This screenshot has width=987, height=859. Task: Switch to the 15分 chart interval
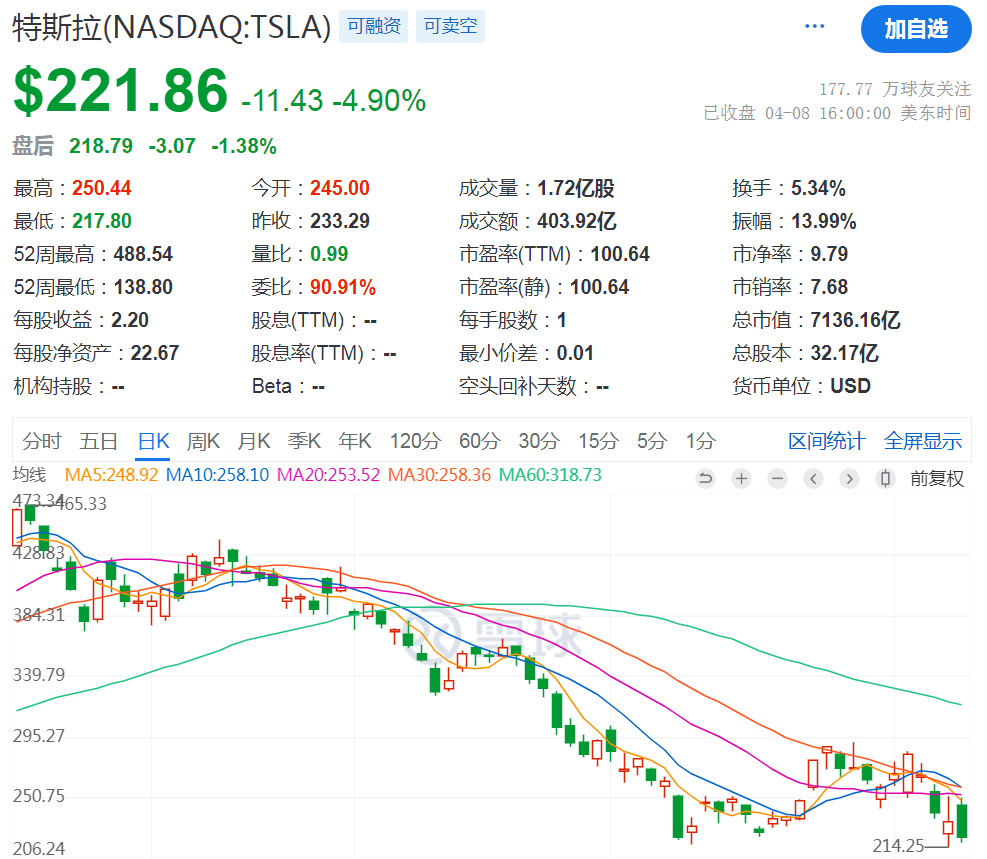599,441
